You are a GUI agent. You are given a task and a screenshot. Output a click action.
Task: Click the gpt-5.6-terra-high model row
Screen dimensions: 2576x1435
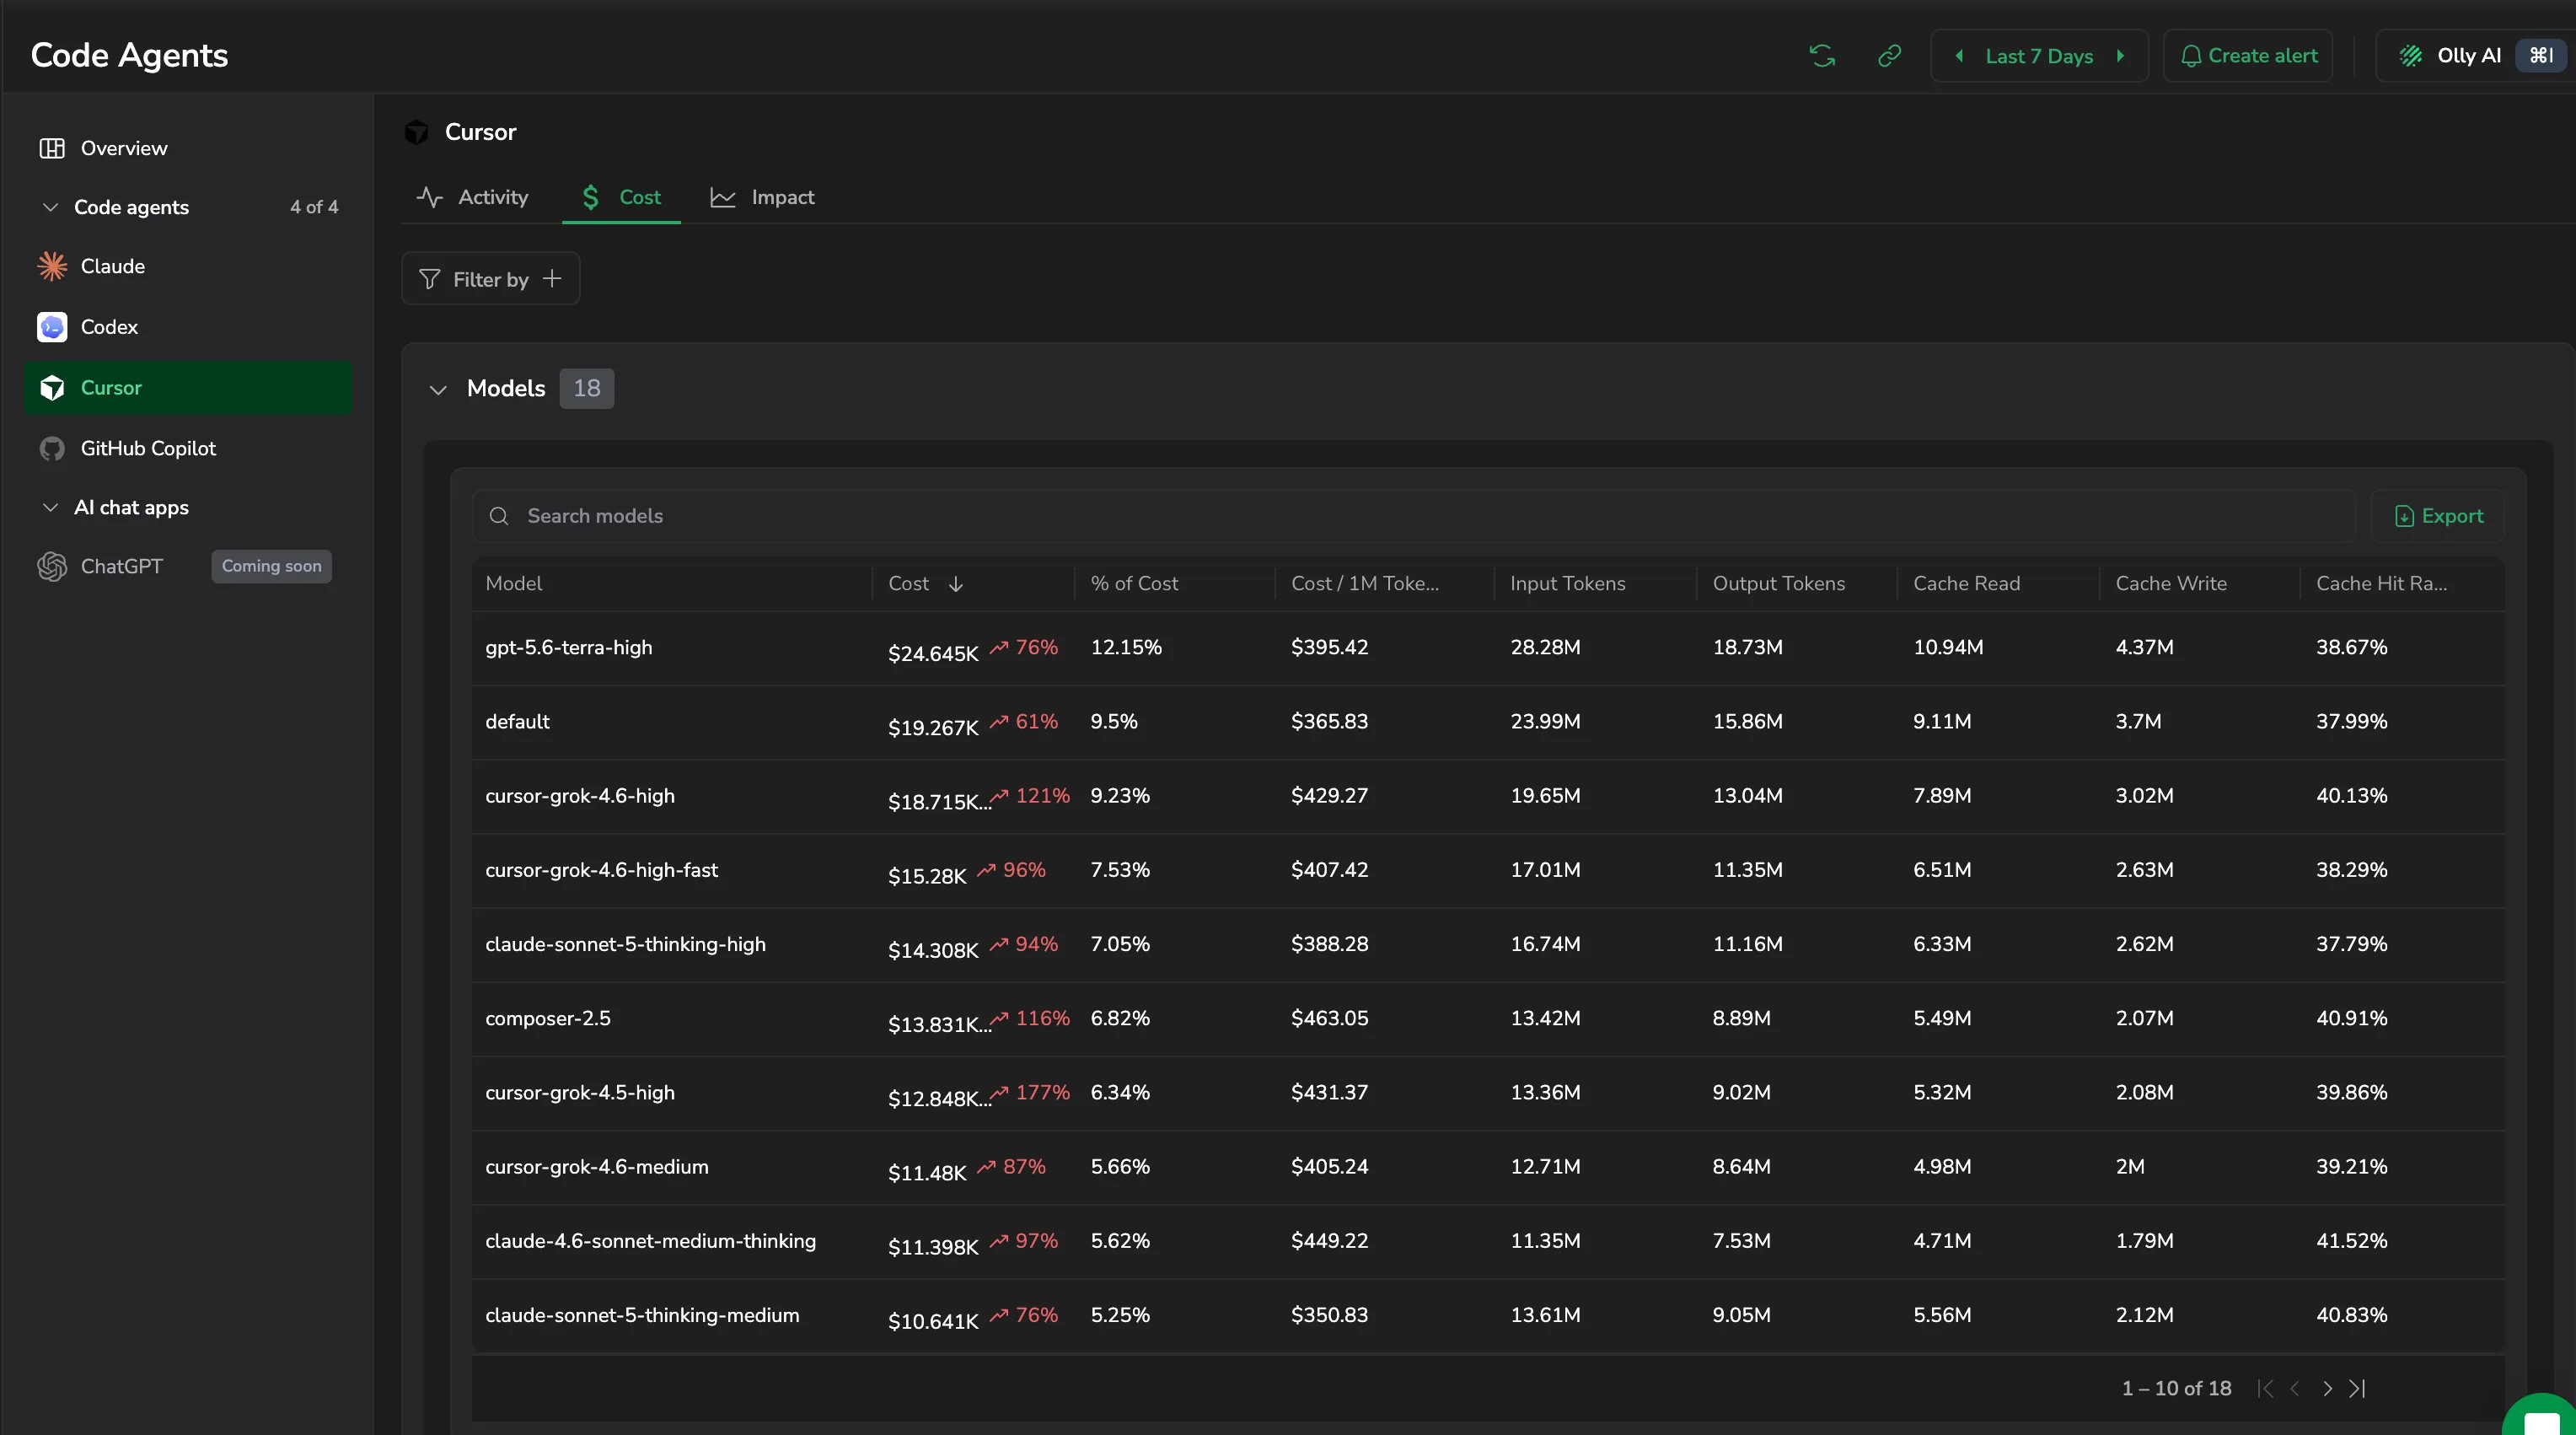click(1488, 648)
